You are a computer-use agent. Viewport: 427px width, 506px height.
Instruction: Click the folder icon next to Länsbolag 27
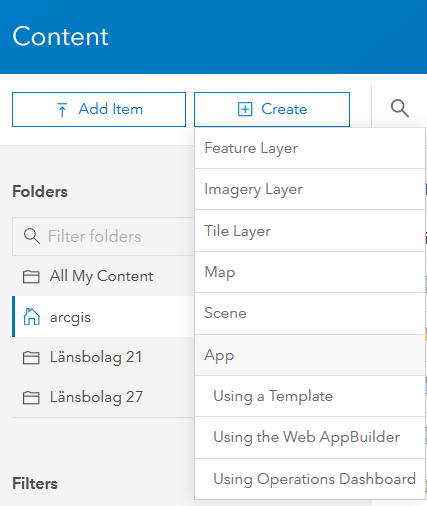pos(31,398)
